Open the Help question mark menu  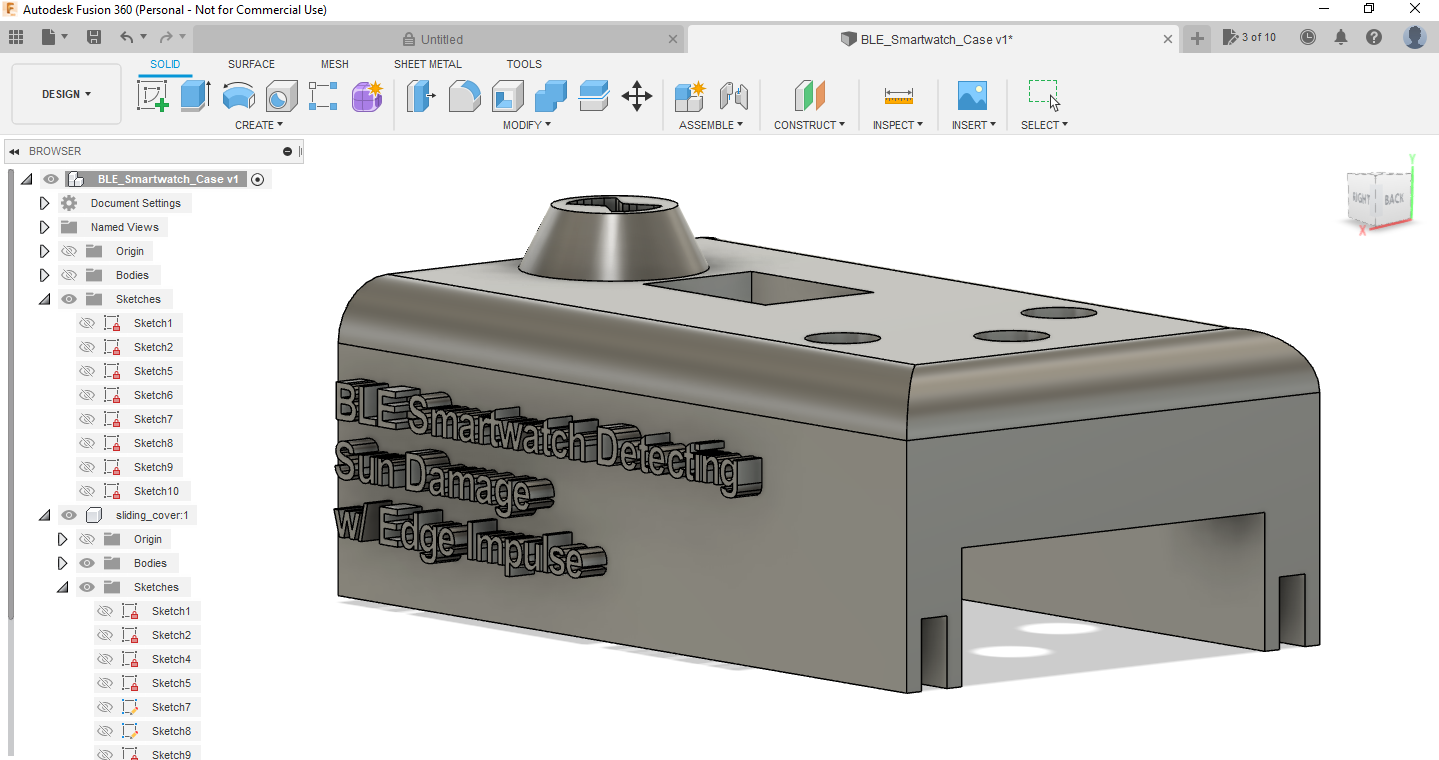(1374, 37)
